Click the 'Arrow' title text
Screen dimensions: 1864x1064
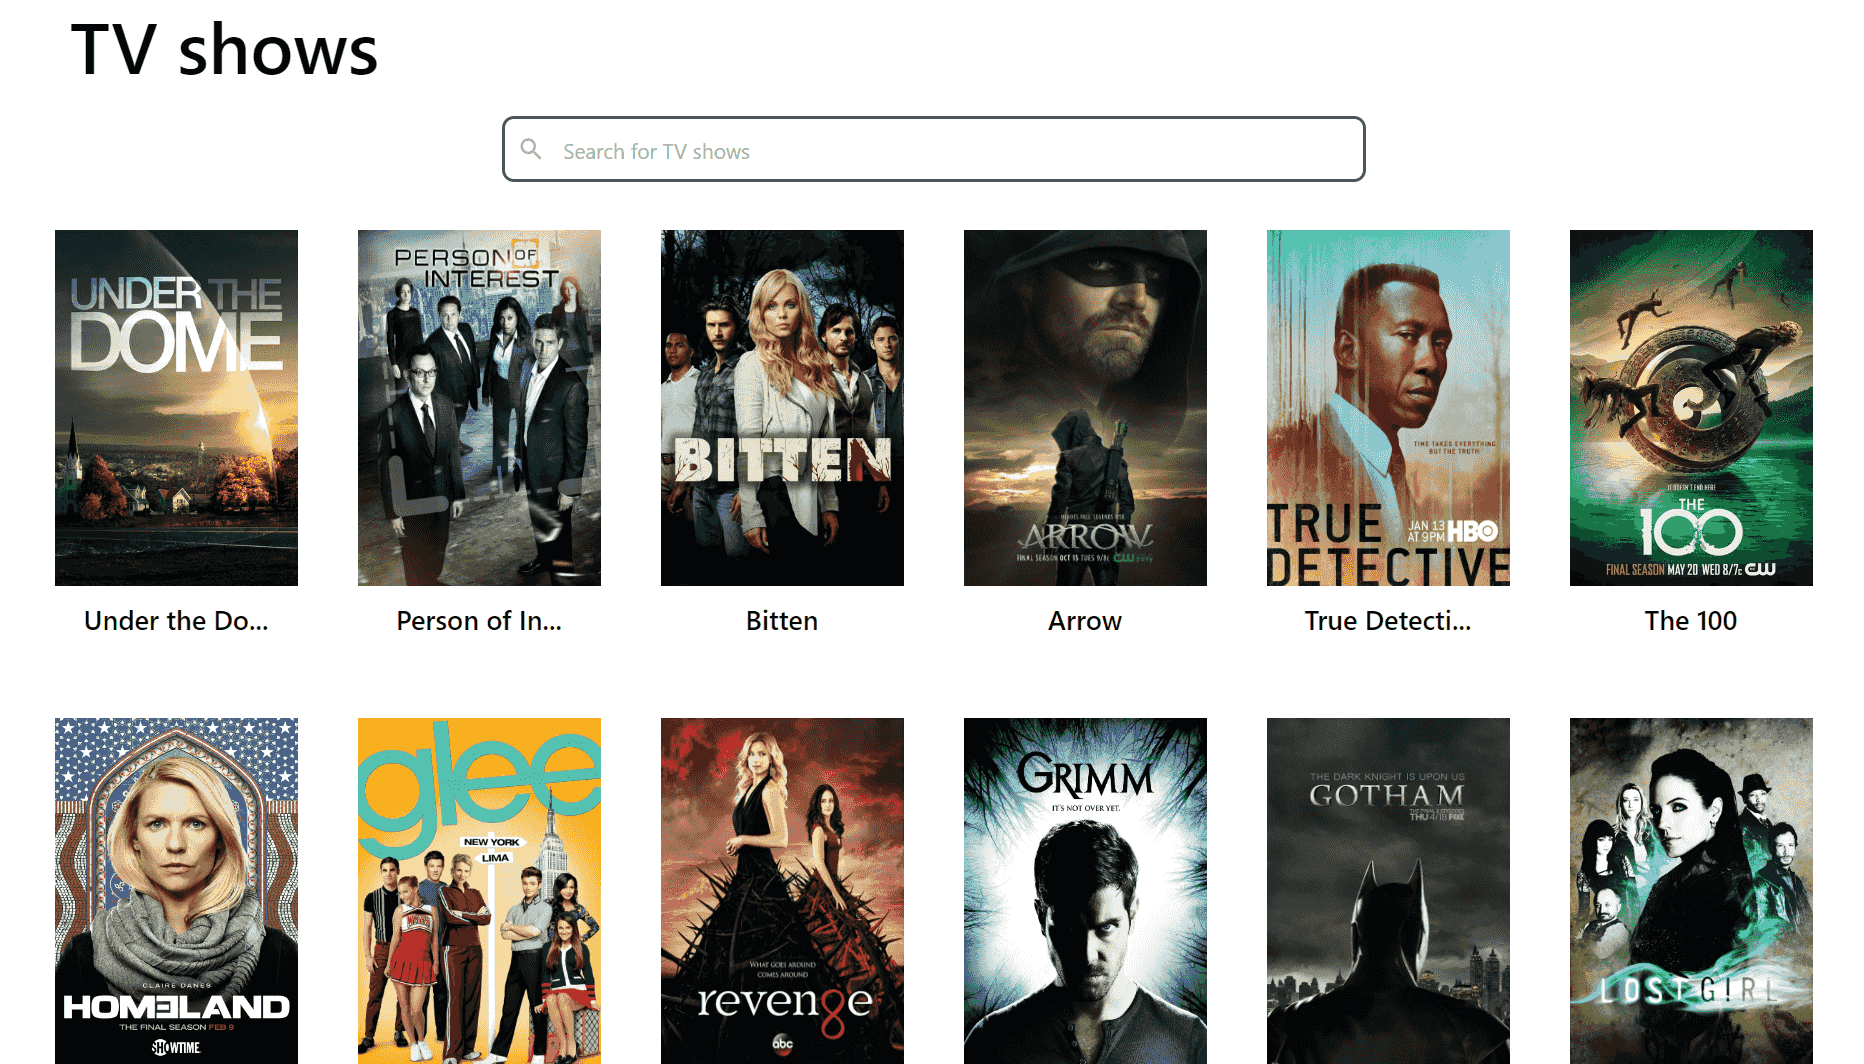pos(1085,621)
